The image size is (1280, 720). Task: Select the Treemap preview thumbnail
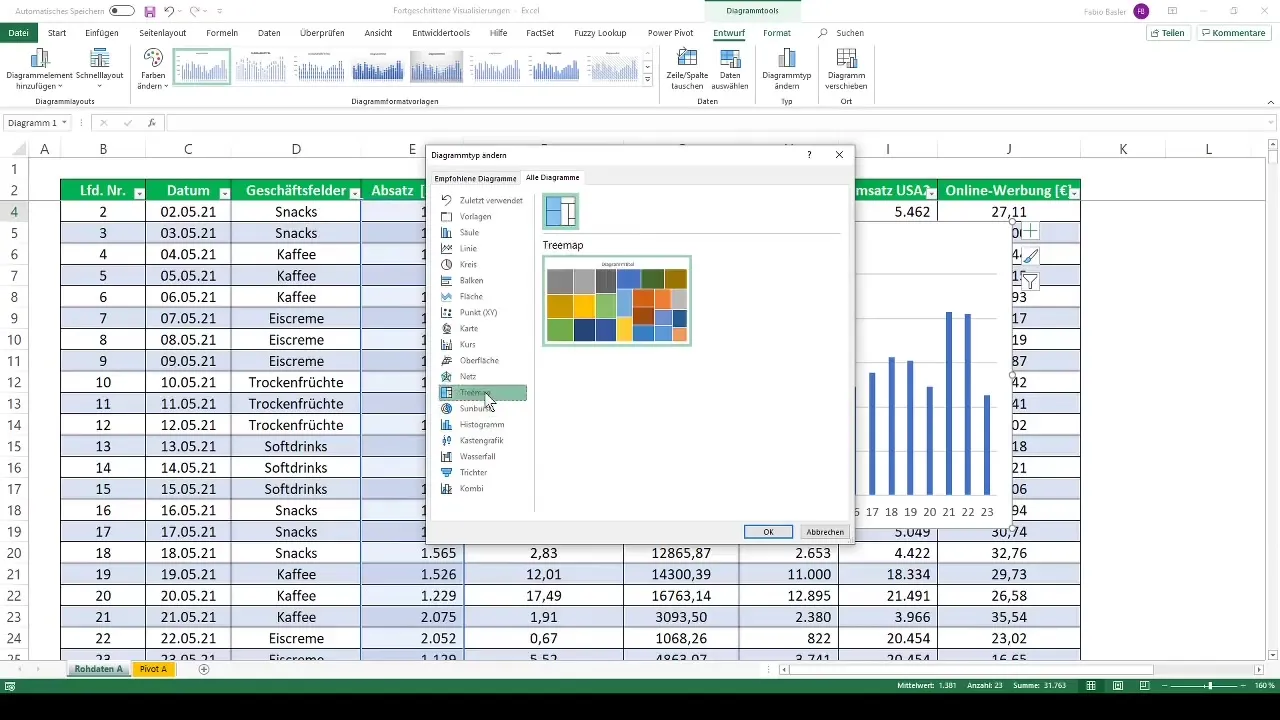tap(617, 301)
